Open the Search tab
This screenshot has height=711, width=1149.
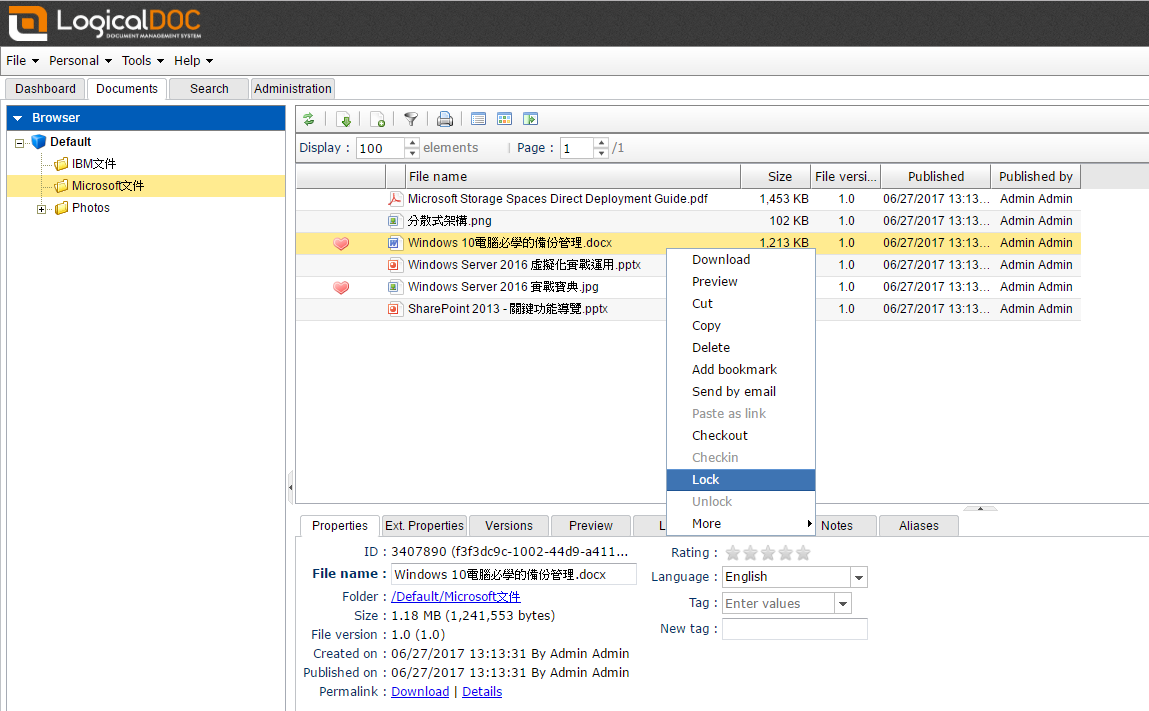(x=209, y=89)
